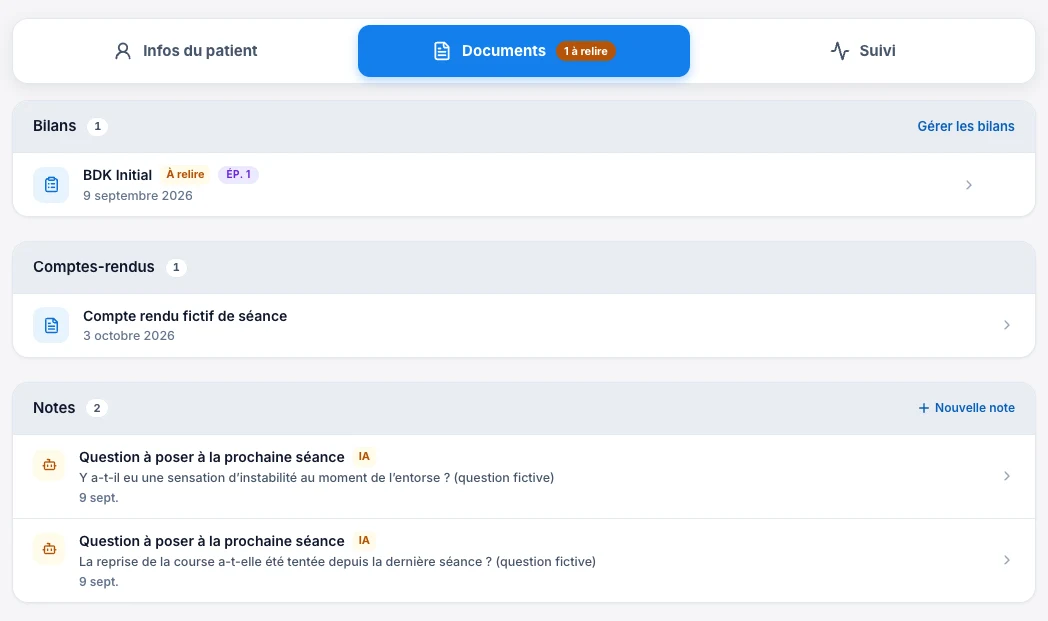Click the activity pulse icon beside Suivi

coord(840,51)
